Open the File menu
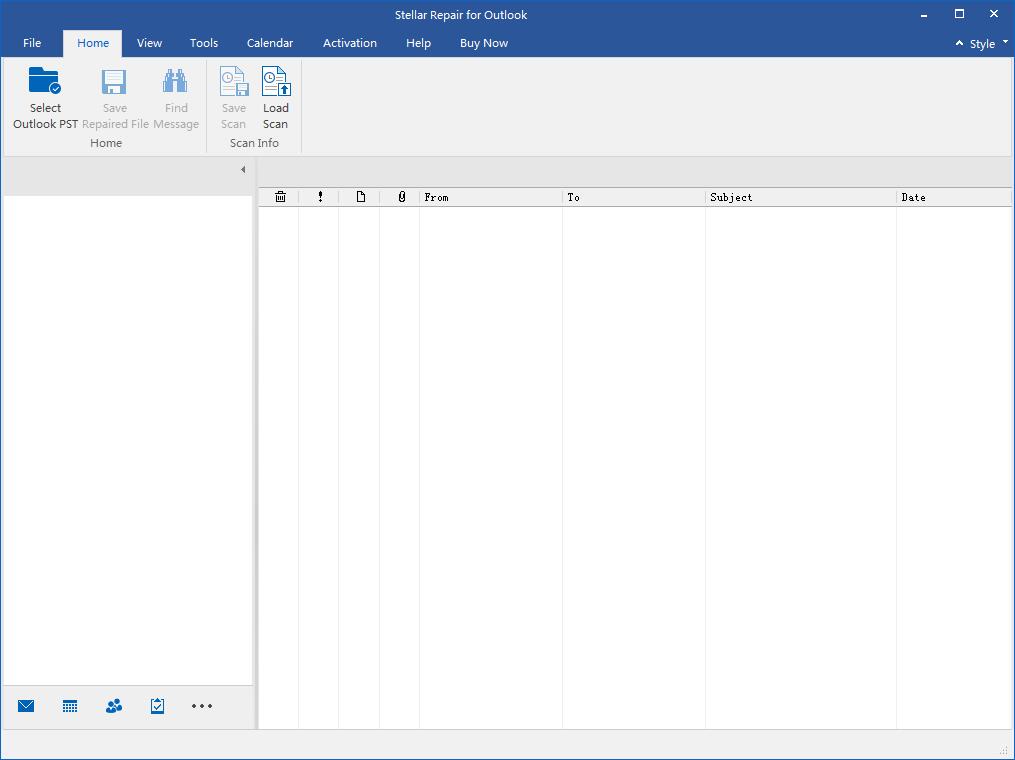The image size is (1015, 760). click(x=32, y=43)
